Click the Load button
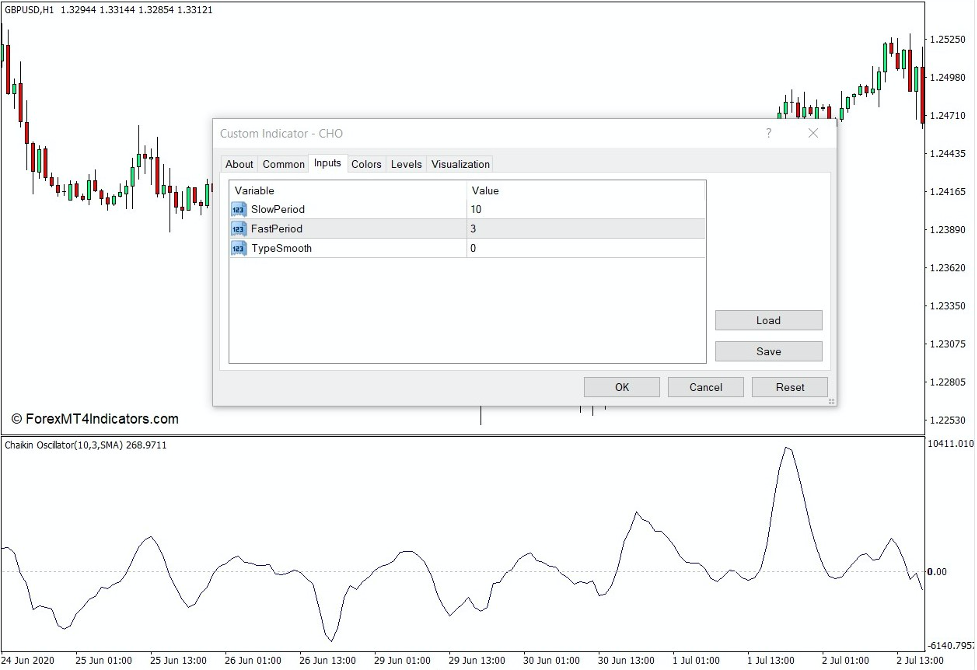977x670 pixels. (768, 320)
